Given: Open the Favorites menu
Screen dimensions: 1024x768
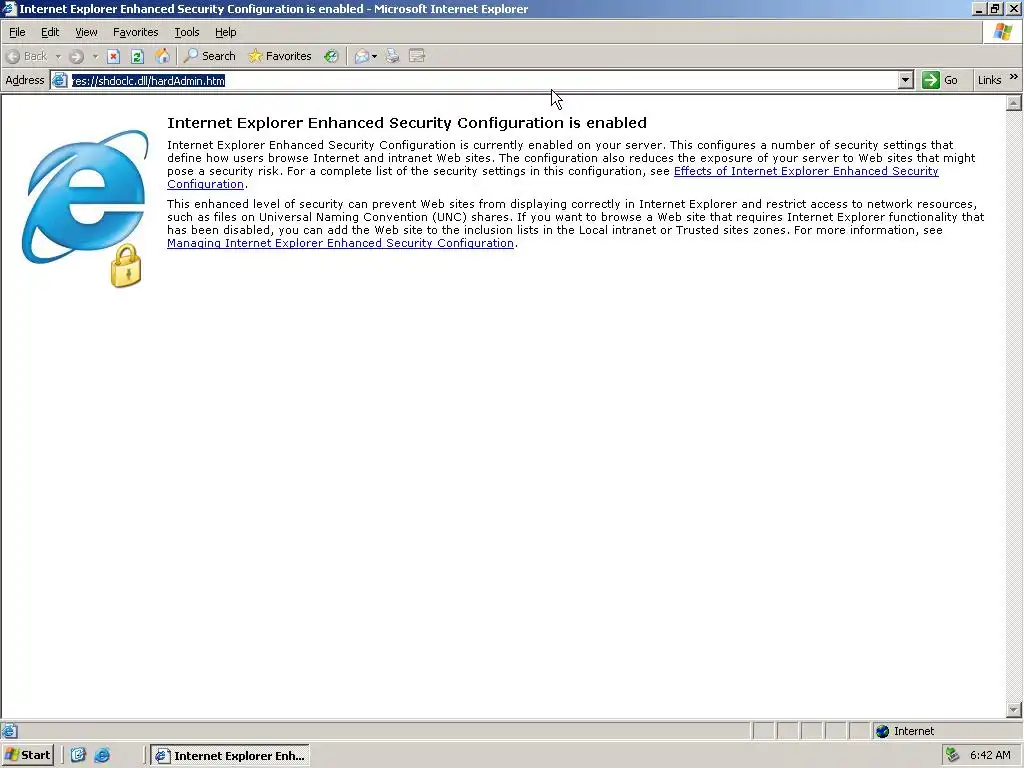Looking at the screenshot, I should tap(136, 32).
